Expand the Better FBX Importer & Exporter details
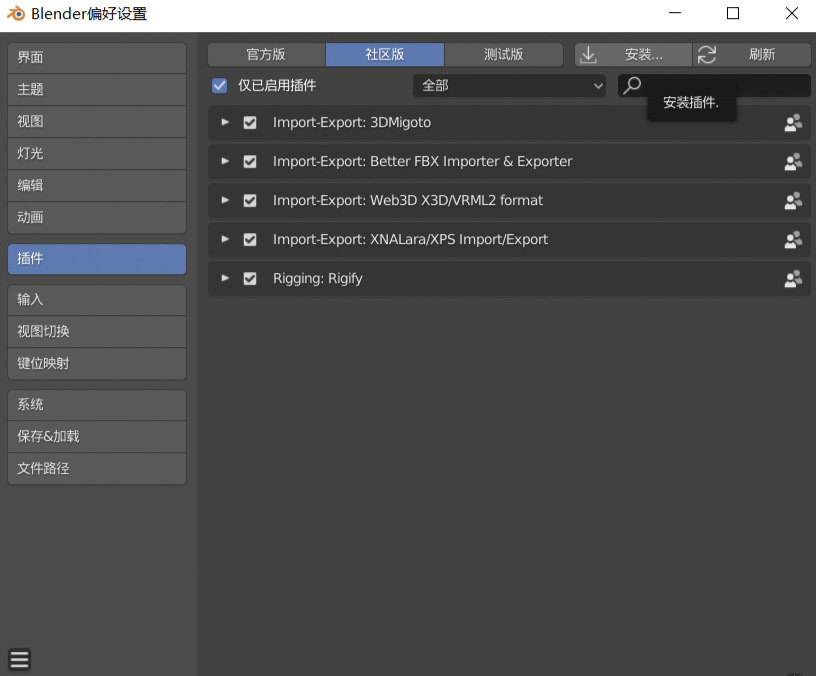The width and height of the screenshot is (816, 676). [x=225, y=161]
